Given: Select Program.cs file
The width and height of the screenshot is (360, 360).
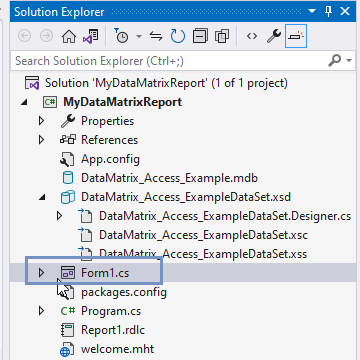Looking at the screenshot, I should click(x=111, y=311).
